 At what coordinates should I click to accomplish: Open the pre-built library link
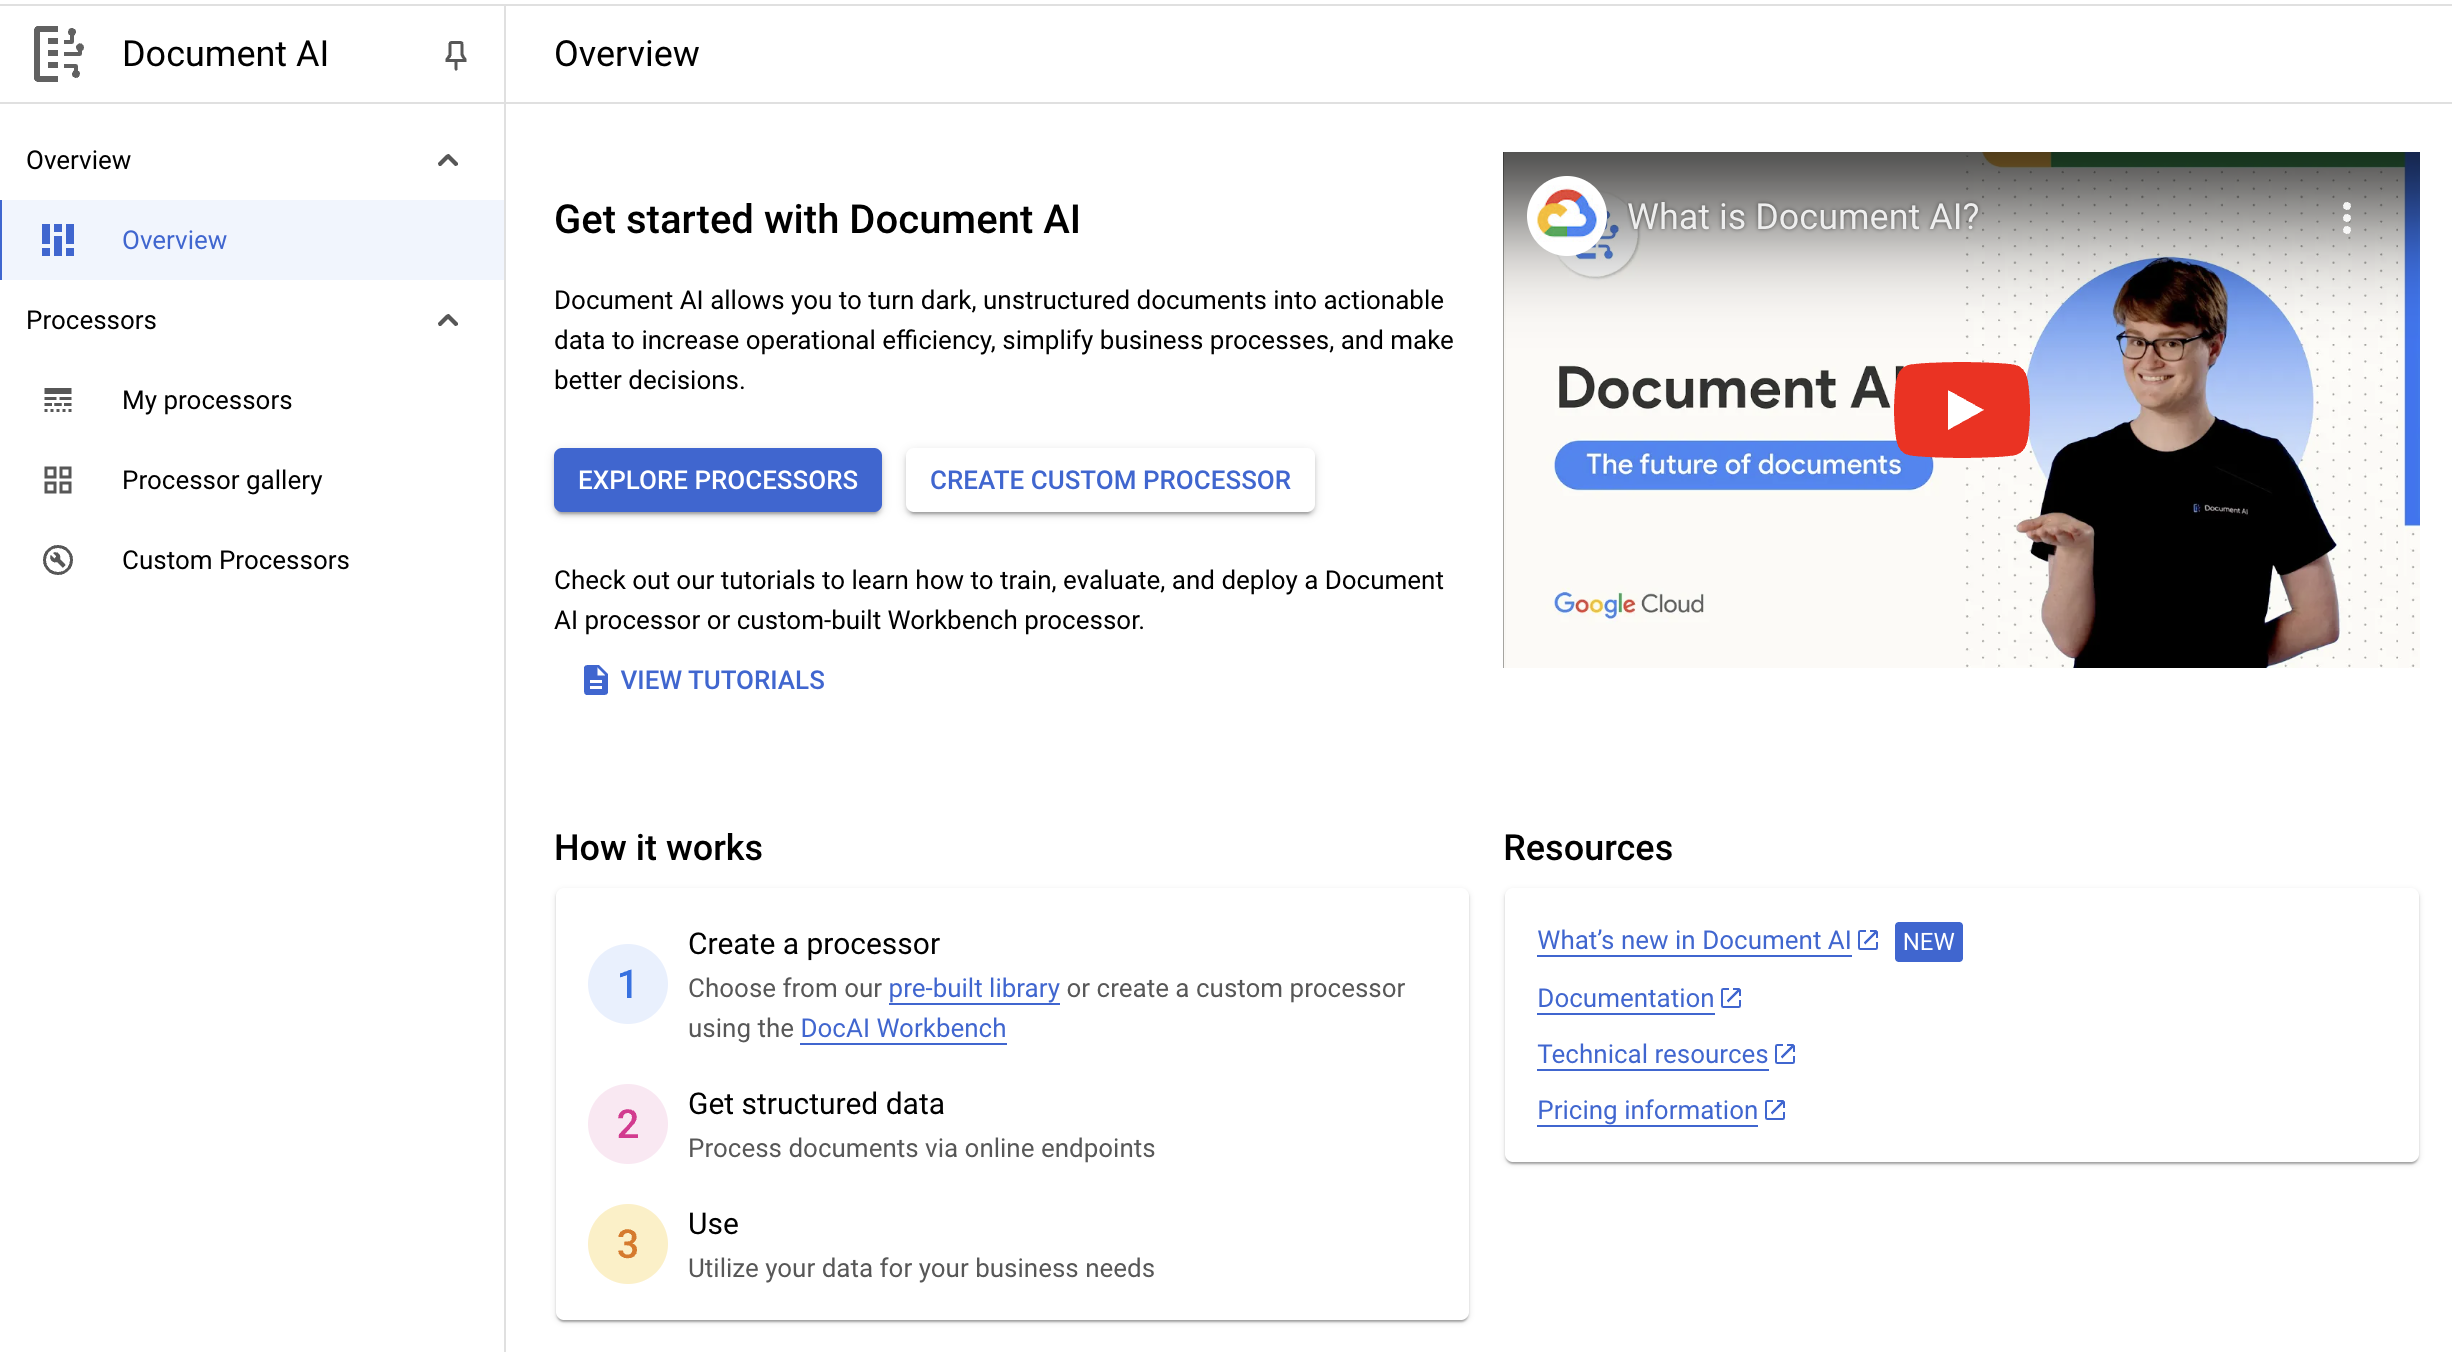973,988
